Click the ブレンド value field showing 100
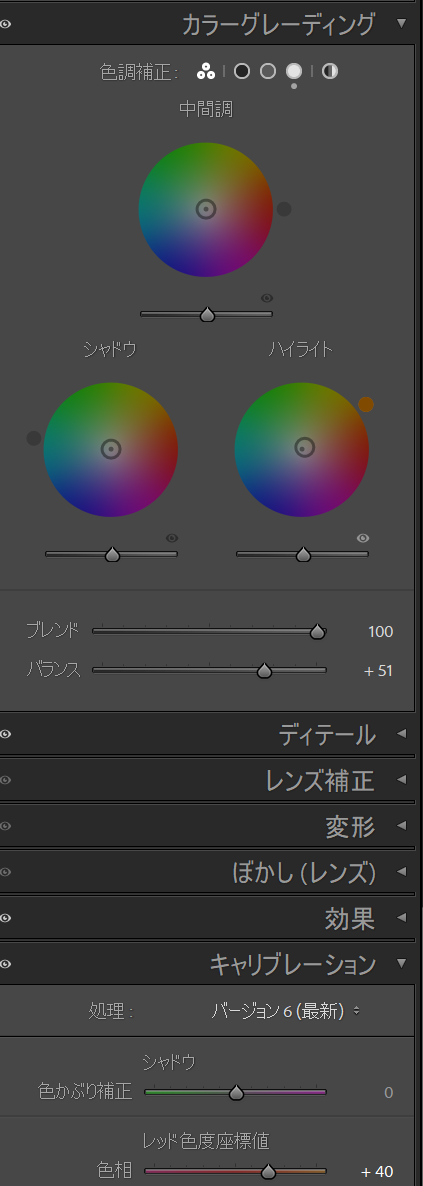 [x=381, y=632]
